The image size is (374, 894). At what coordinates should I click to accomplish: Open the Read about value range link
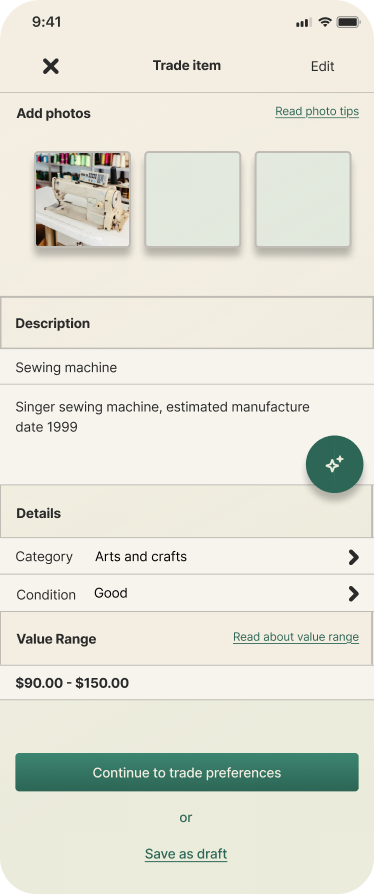click(x=296, y=637)
